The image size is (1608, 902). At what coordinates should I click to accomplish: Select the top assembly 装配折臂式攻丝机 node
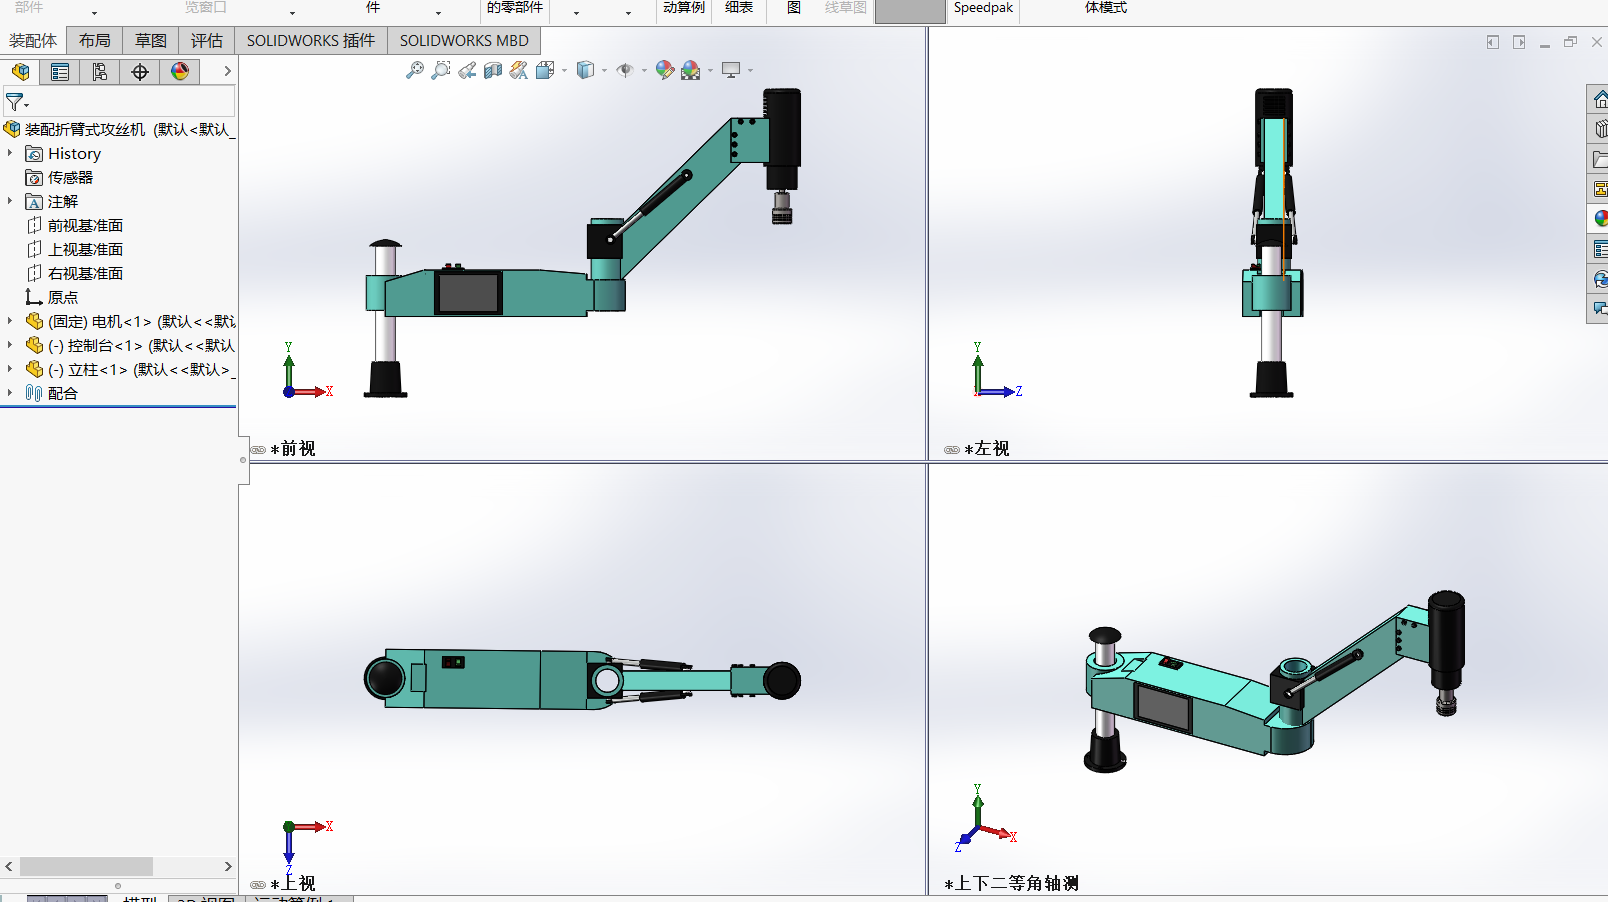tap(120, 129)
